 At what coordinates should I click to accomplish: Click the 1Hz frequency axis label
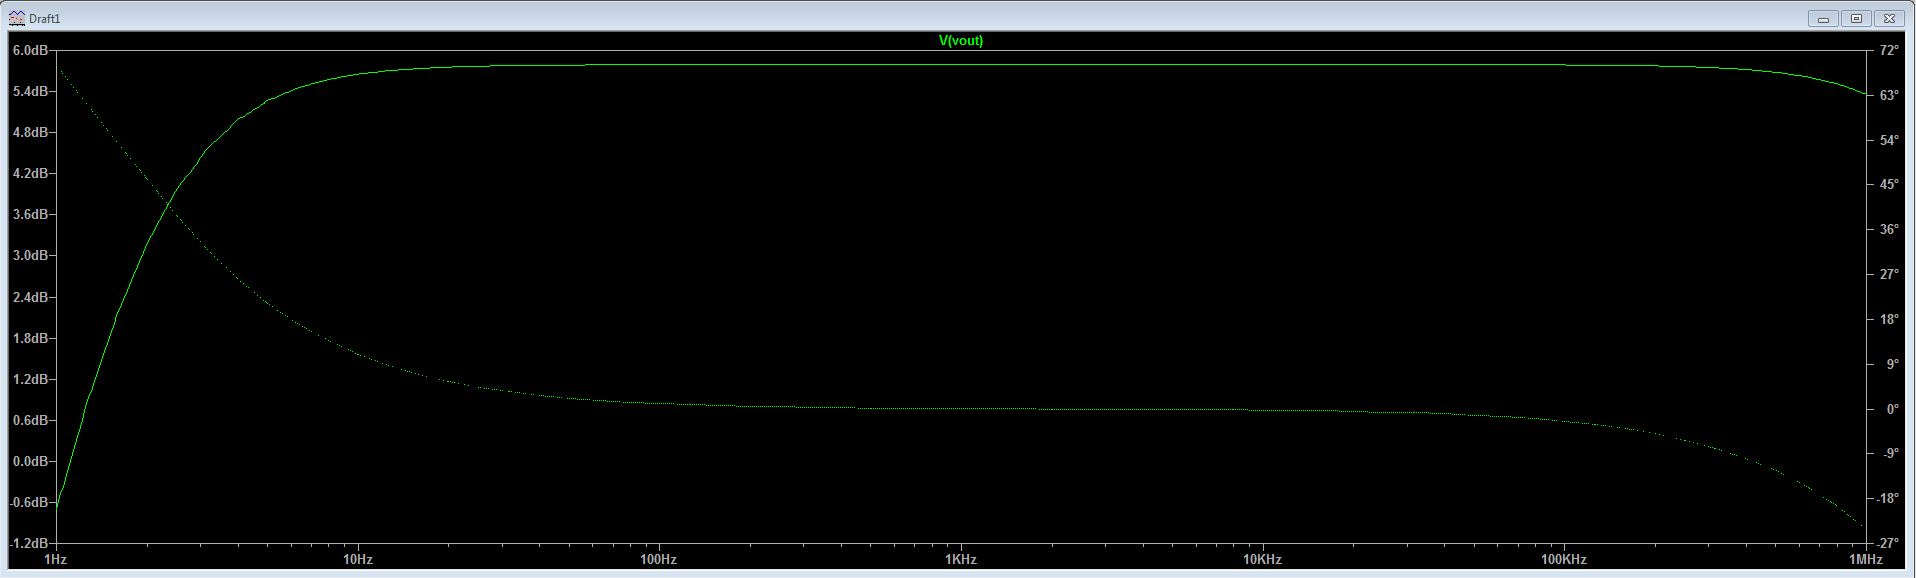click(55, 560)
